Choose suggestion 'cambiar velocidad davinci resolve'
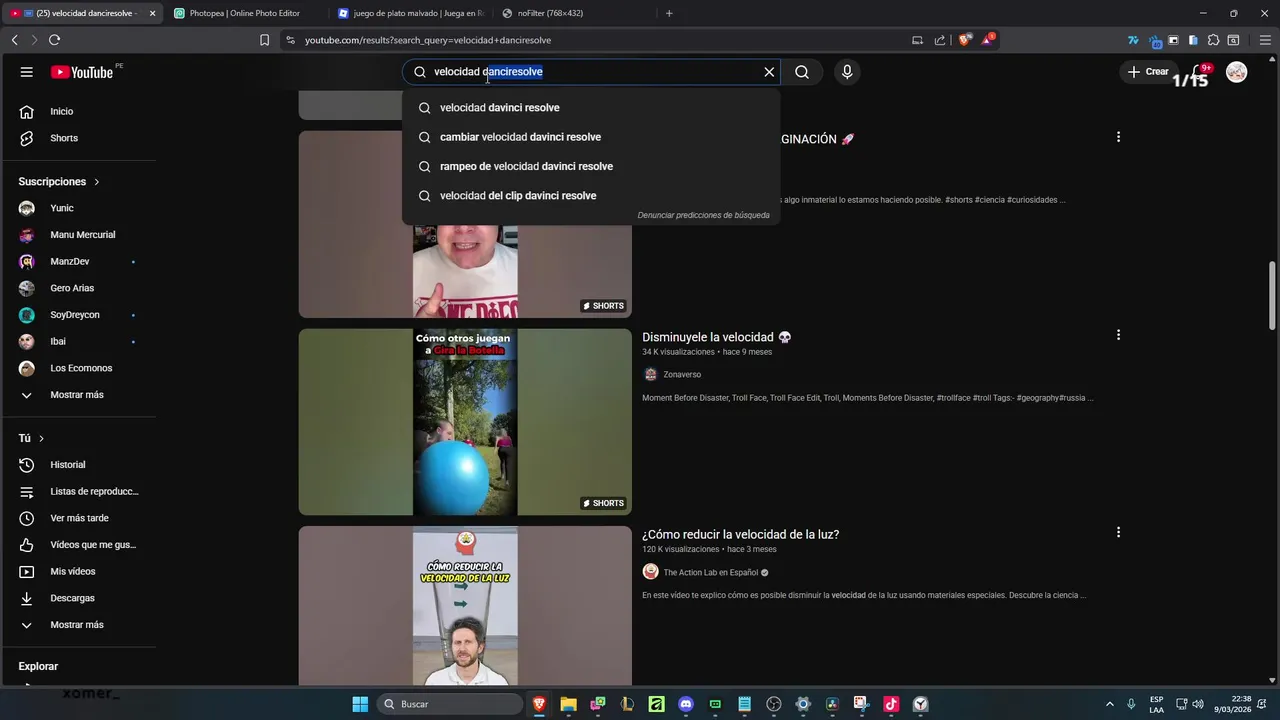Screen dimensions: 1280x720 590,137
